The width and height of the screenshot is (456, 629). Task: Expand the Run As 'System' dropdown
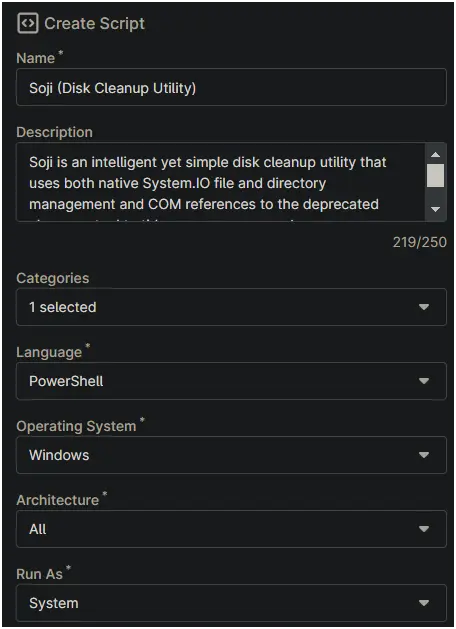pos(231,603)
